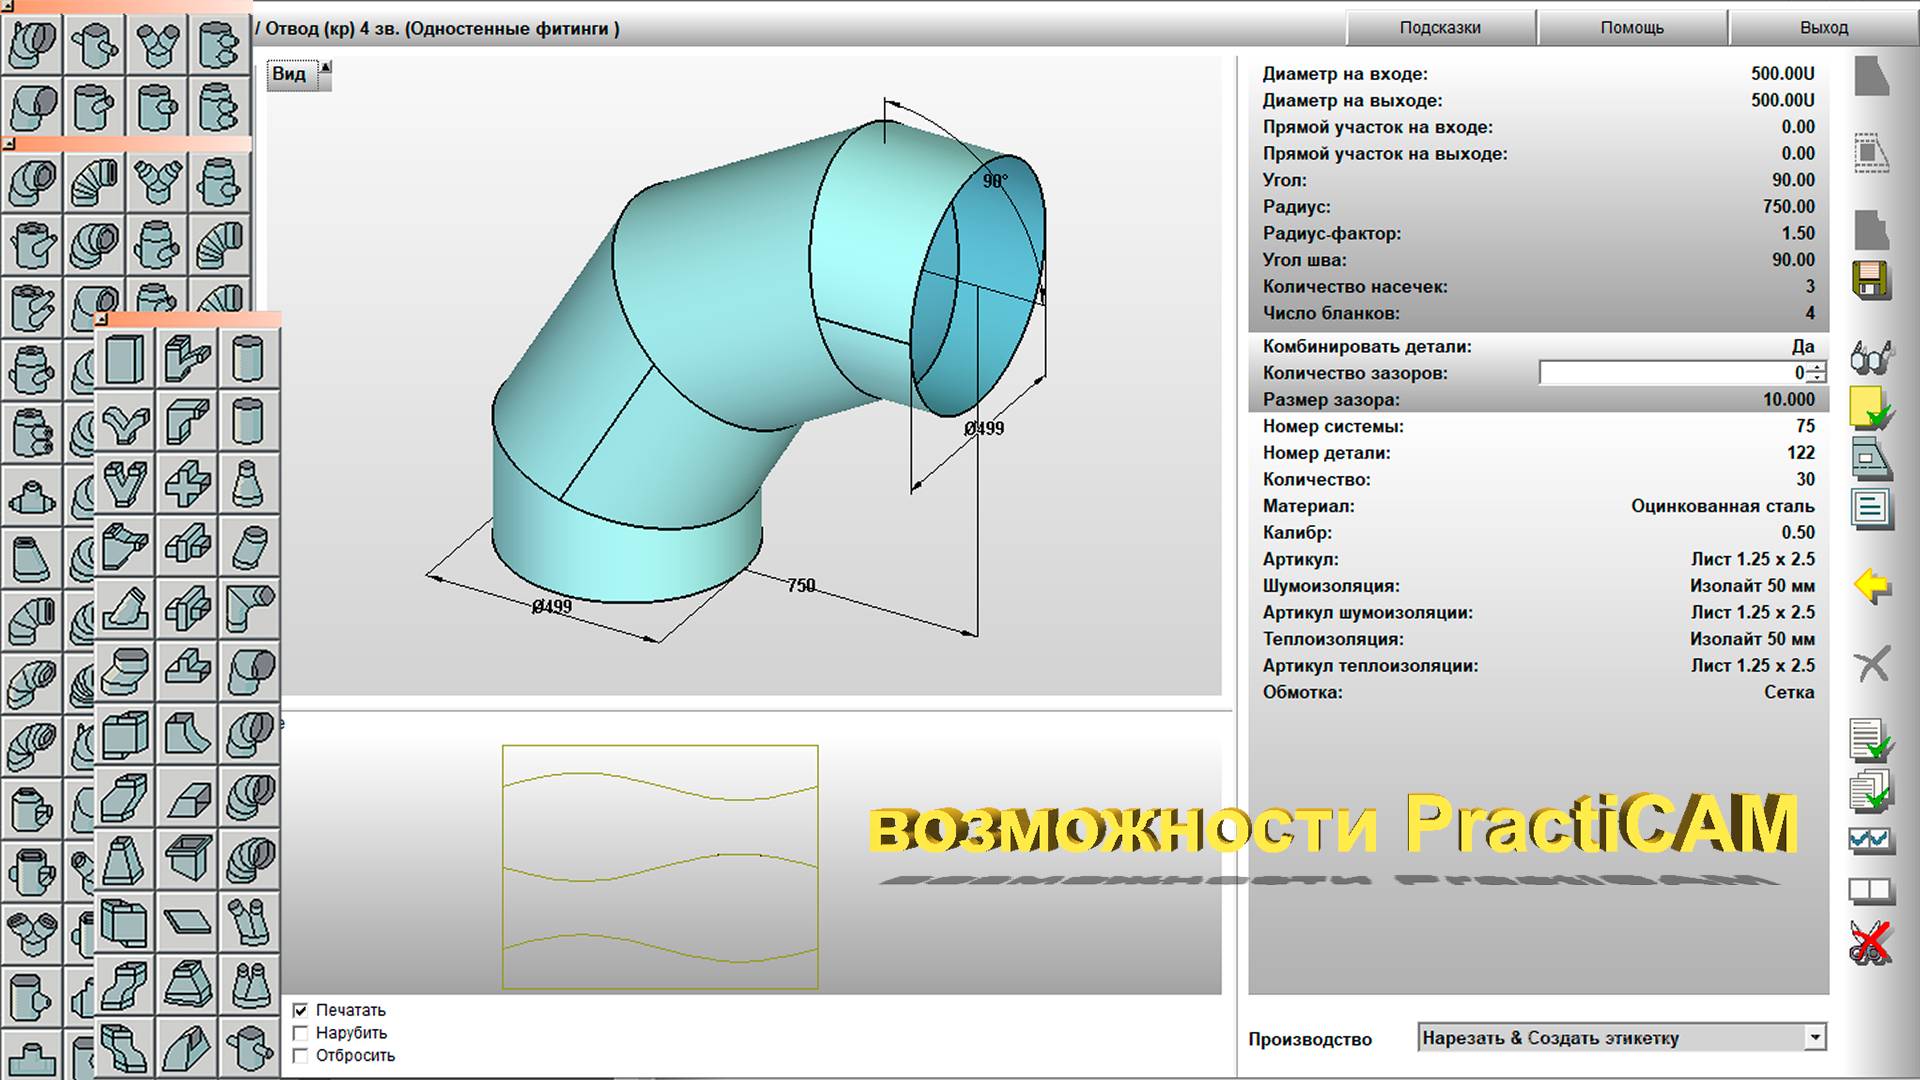
Task: Select the rectangular tapered reducer fitting icon
Action: click(x=125, y=858)
